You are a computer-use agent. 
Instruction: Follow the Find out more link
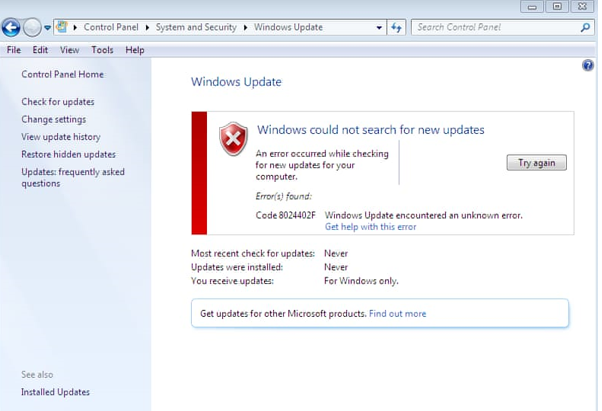click(397, 313)
